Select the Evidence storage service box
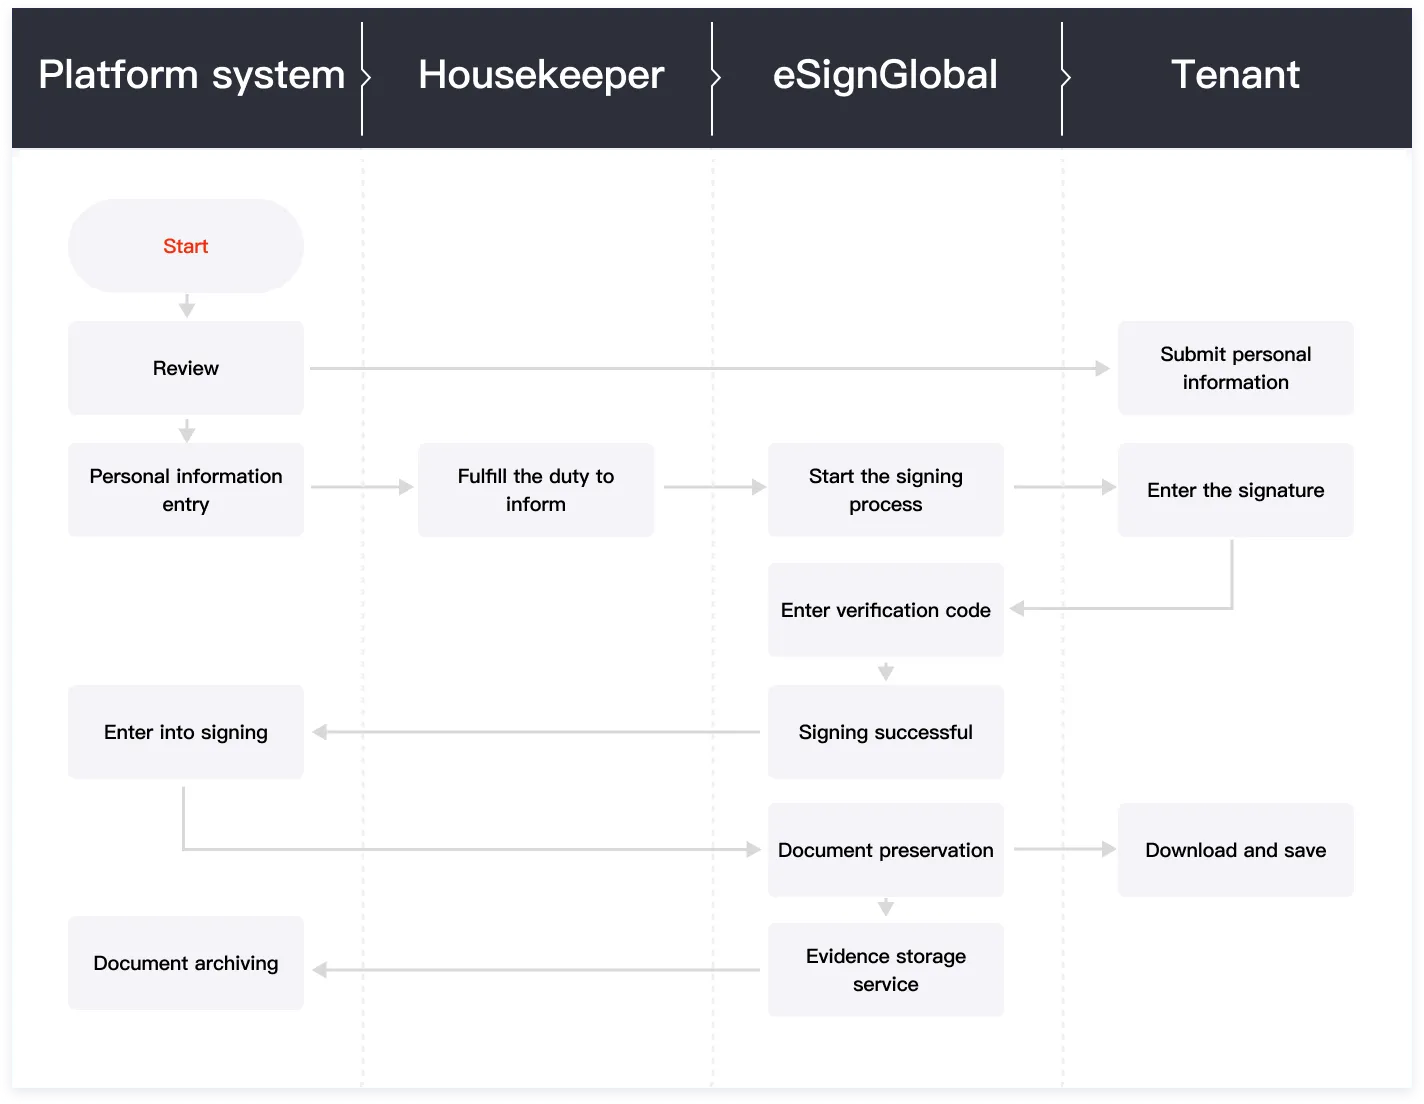This screenshot has width=1424, height=1104. pyautogui.click(x=886, y=970)
